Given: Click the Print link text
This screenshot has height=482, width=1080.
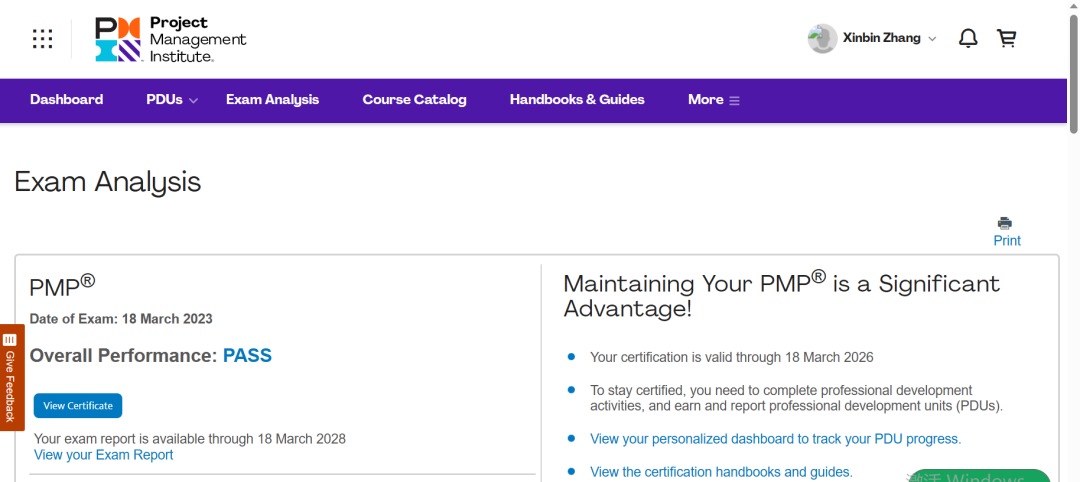Looking at the screenshot, I should (1007, 241).
